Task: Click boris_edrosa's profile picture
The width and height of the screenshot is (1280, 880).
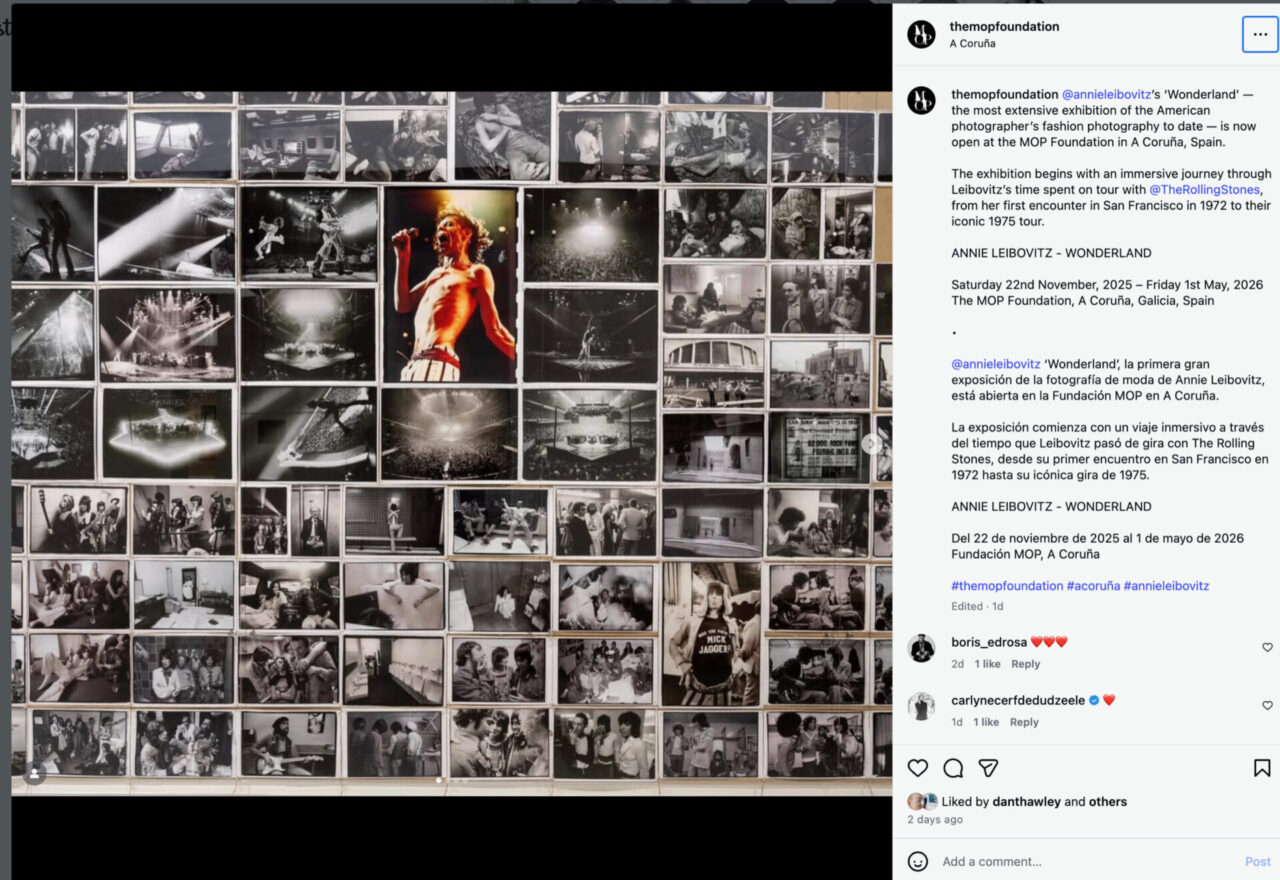Action: pyautogui.click(x=921, y=649)
